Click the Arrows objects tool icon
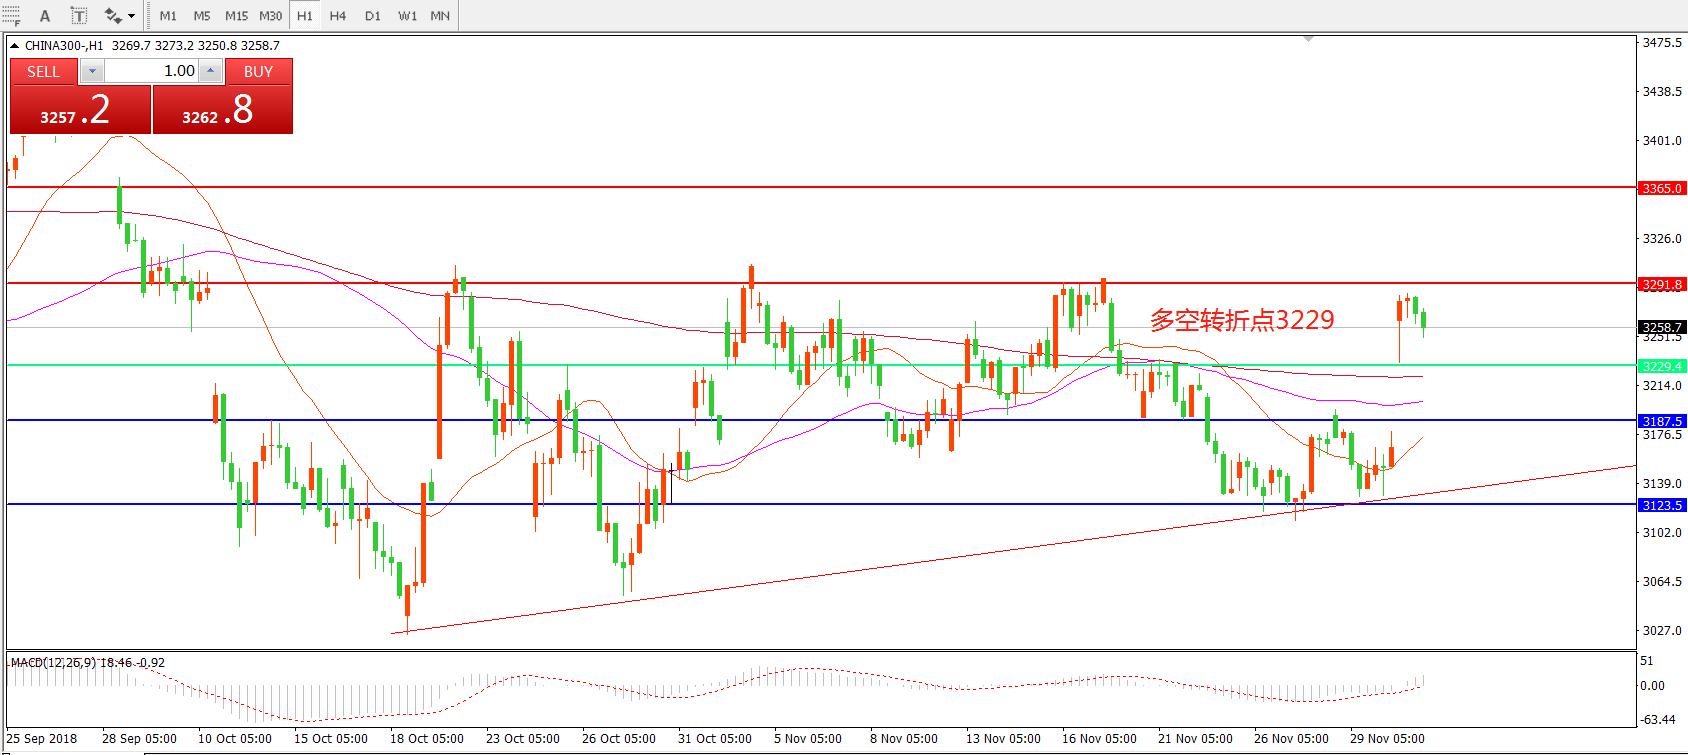 click(x=112, y=16)
